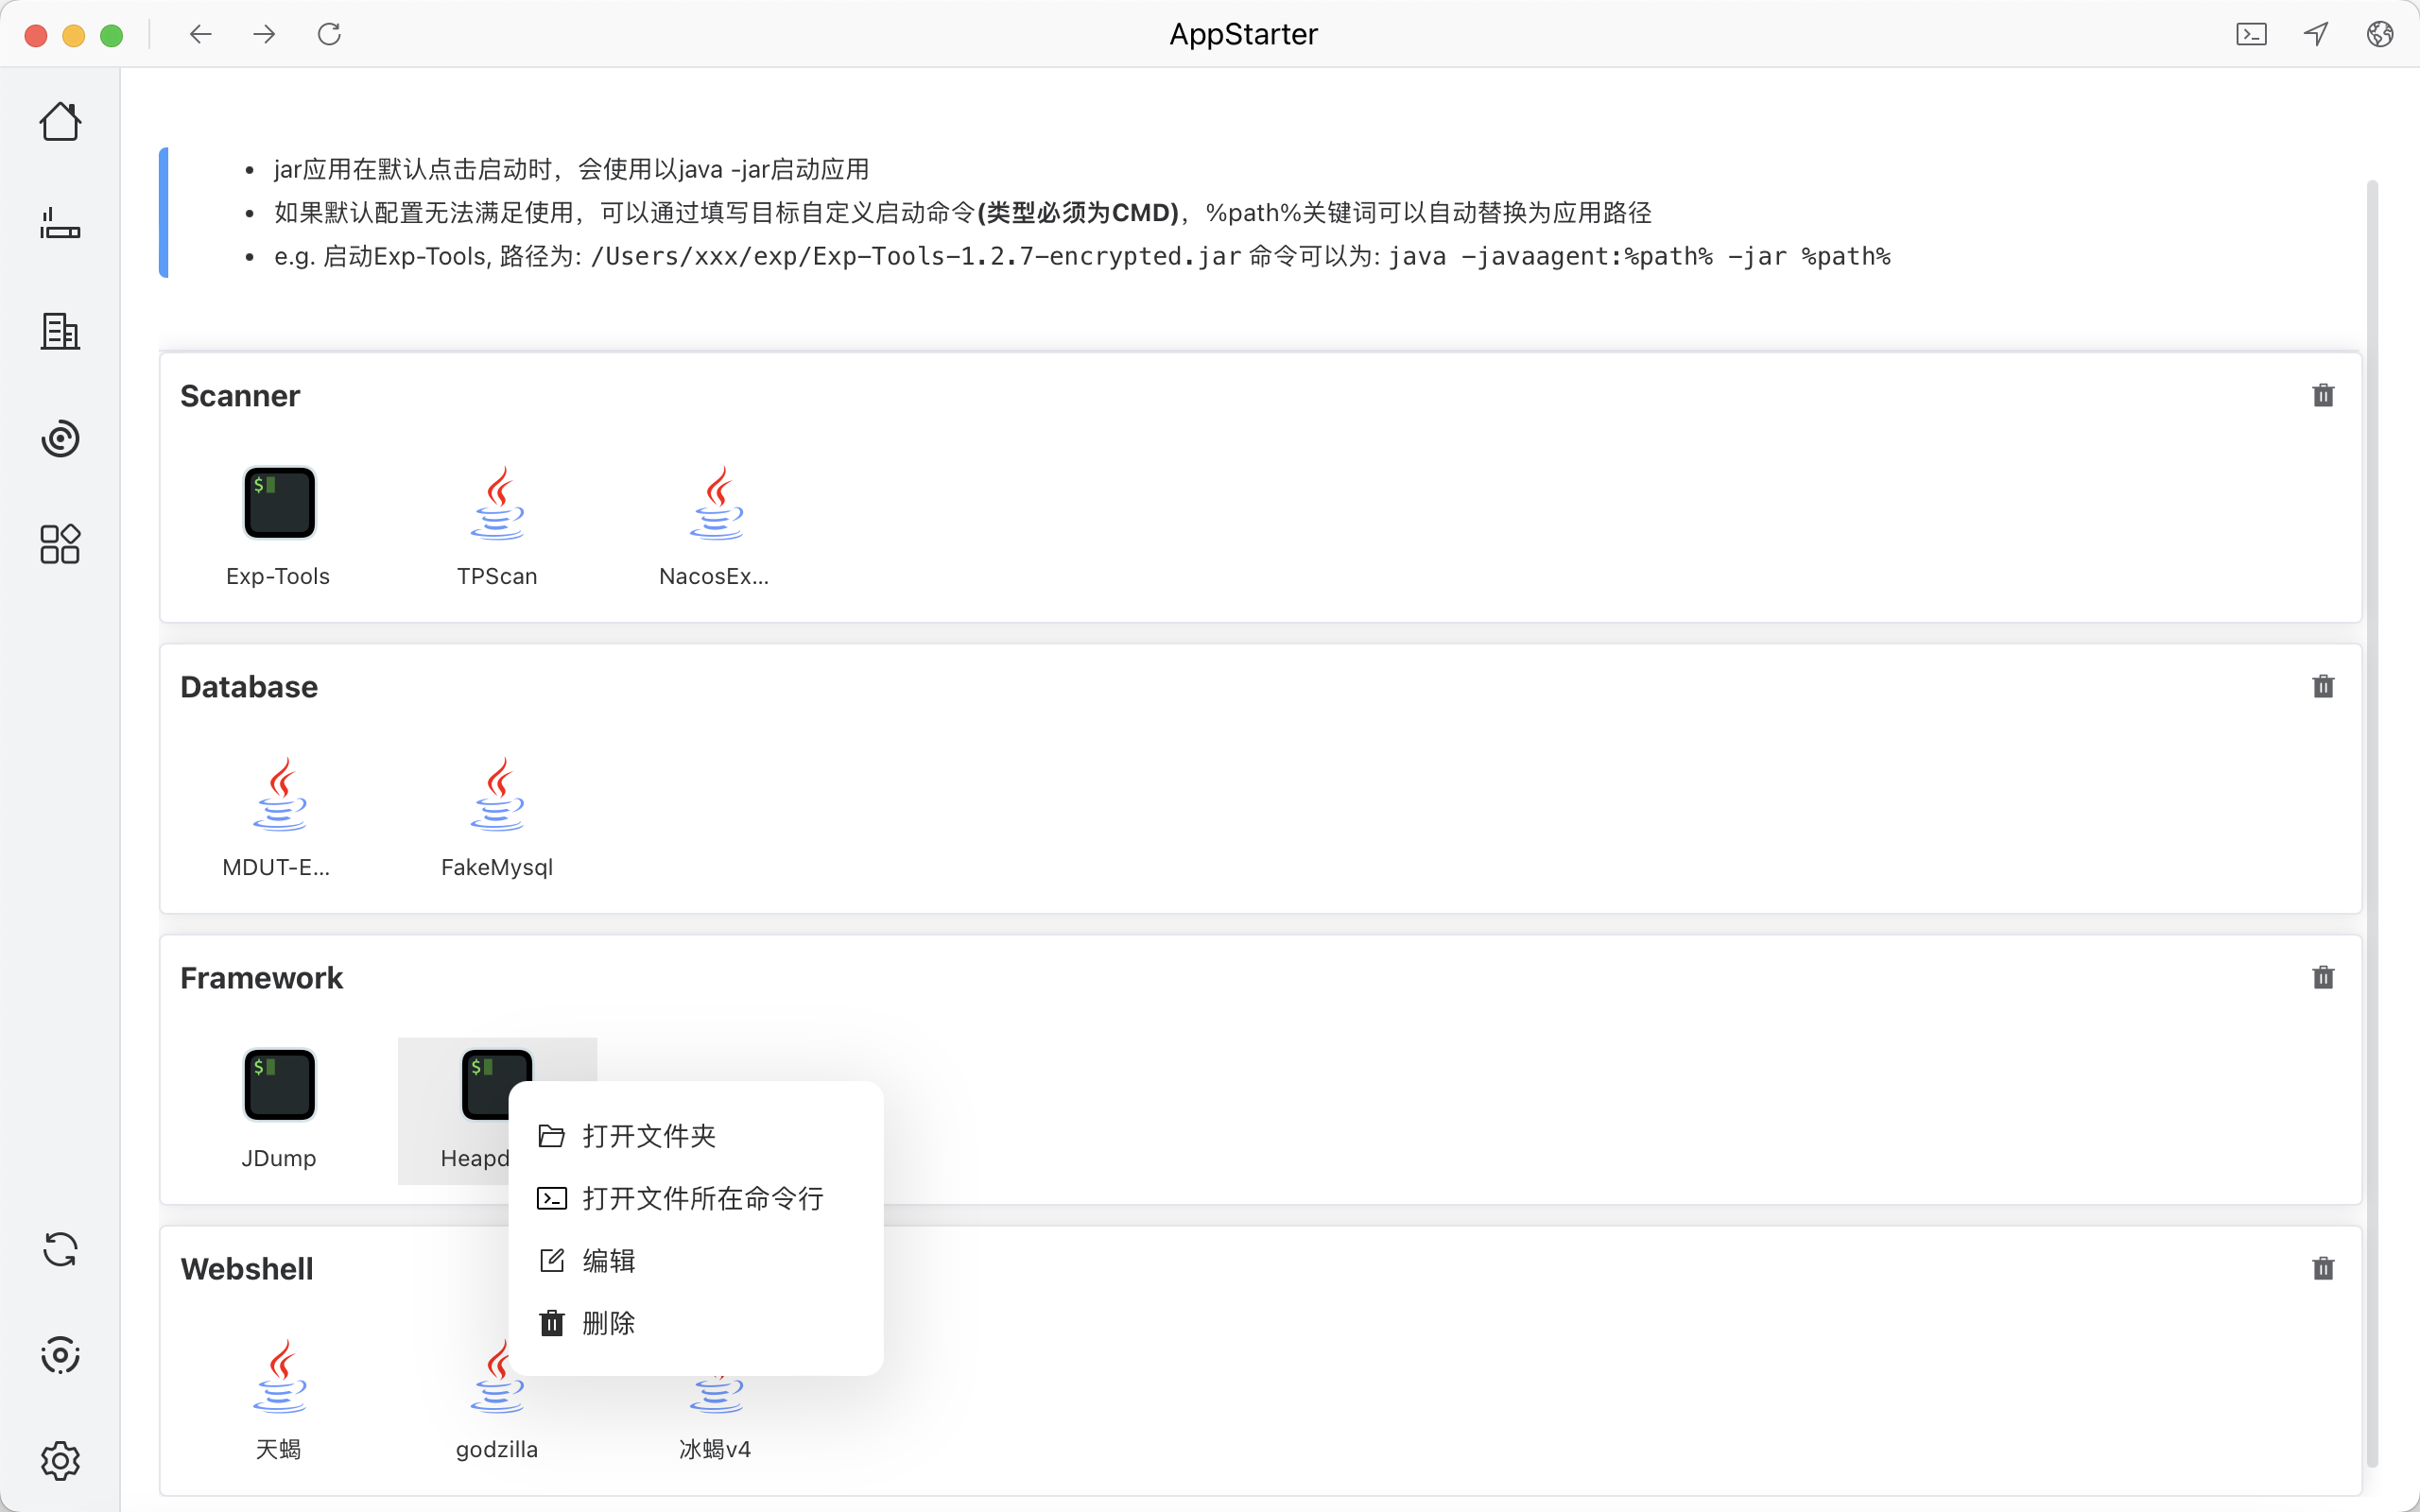
Task: Choose 打开文件夹 from context menu
Action: click(x=648, y=1136)
